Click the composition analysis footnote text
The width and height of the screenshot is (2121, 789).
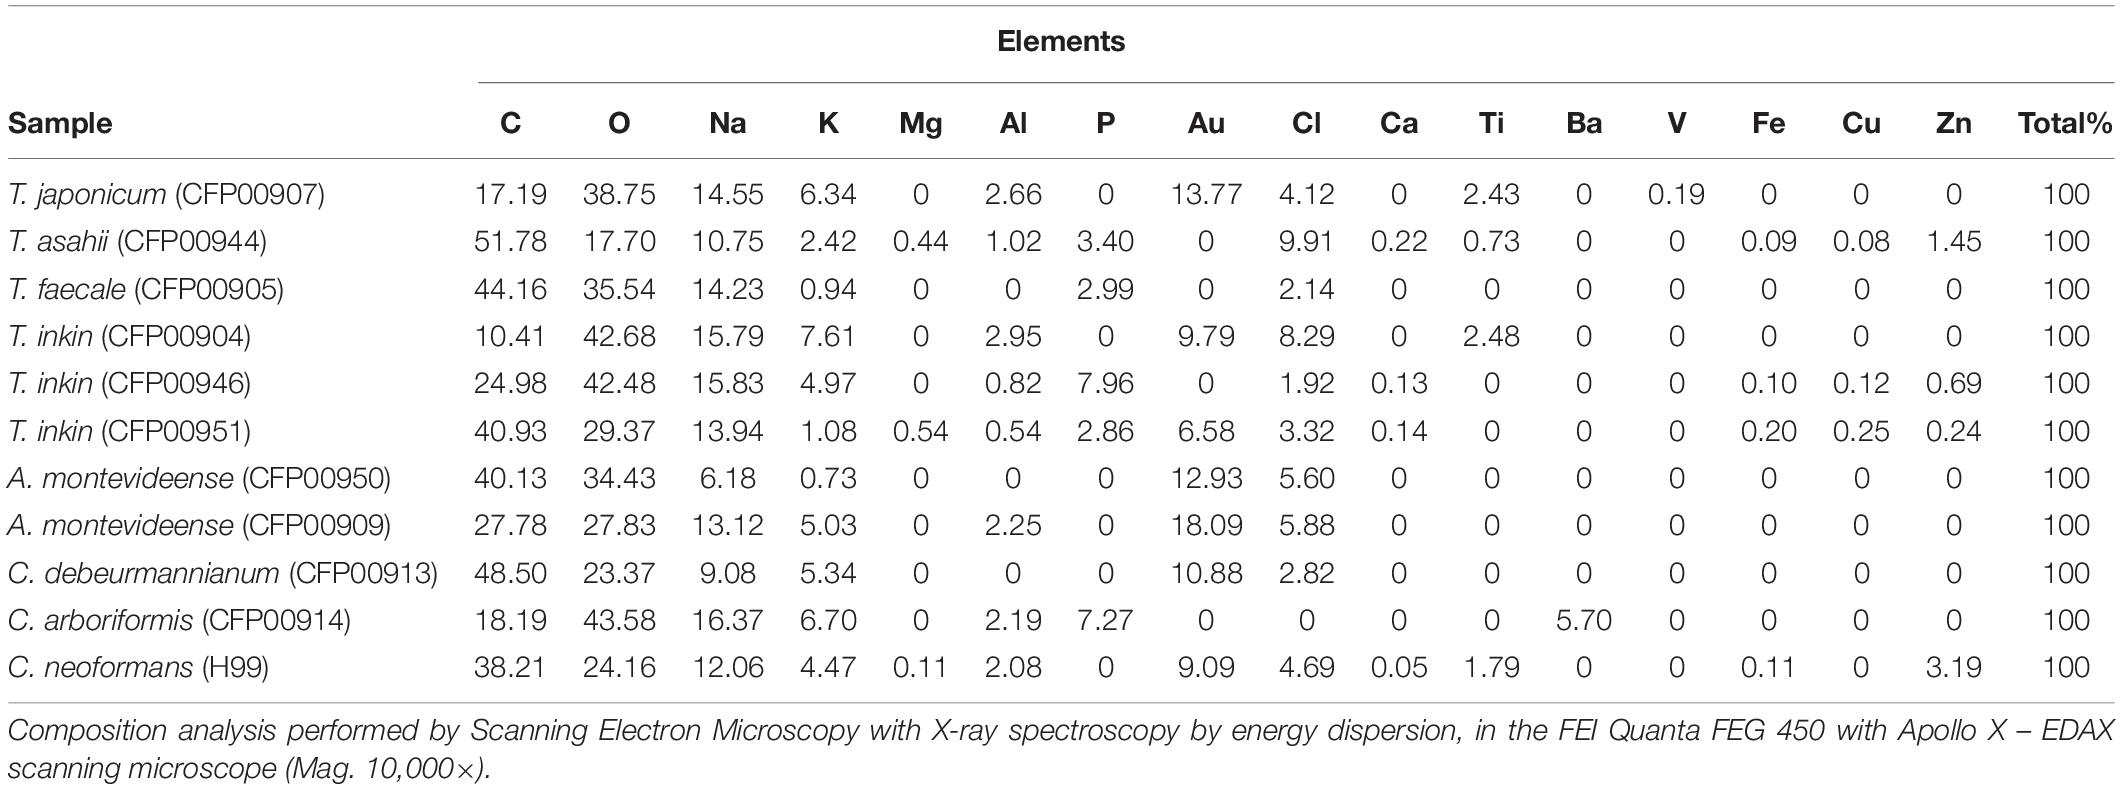click(x=1060, y=748)
